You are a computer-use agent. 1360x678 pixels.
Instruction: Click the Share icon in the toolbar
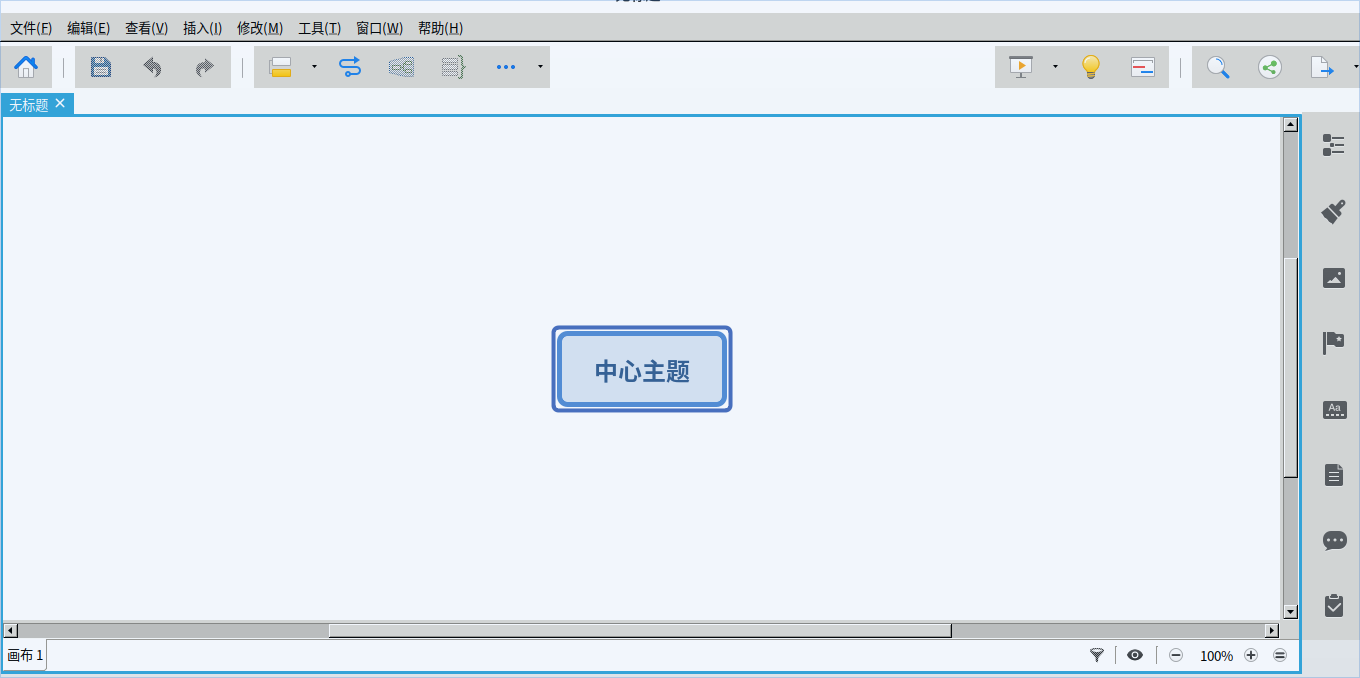1270,67
